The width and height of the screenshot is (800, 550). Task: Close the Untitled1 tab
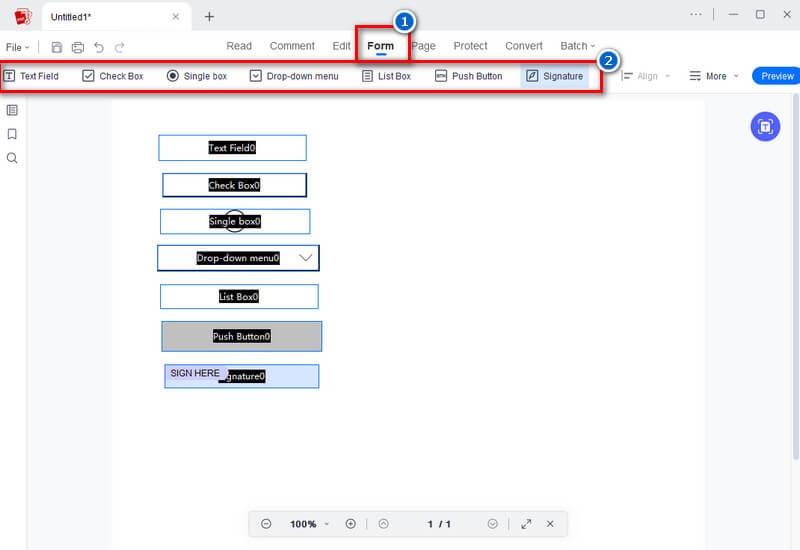(x=176, y=17)
